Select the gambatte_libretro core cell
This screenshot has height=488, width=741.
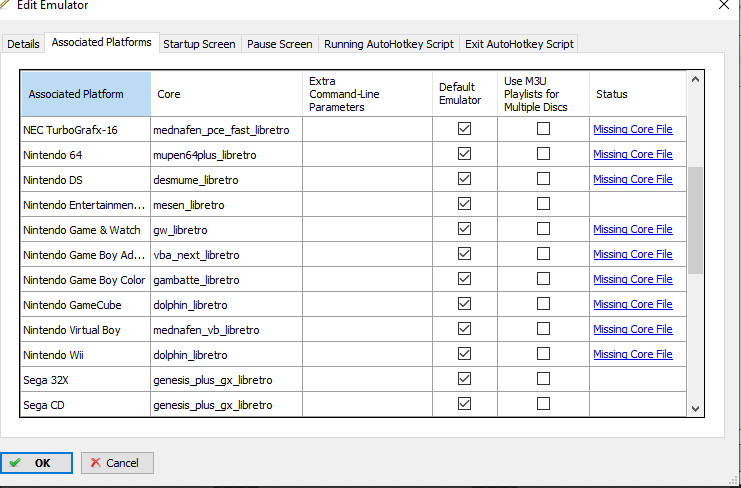point(227,279)
